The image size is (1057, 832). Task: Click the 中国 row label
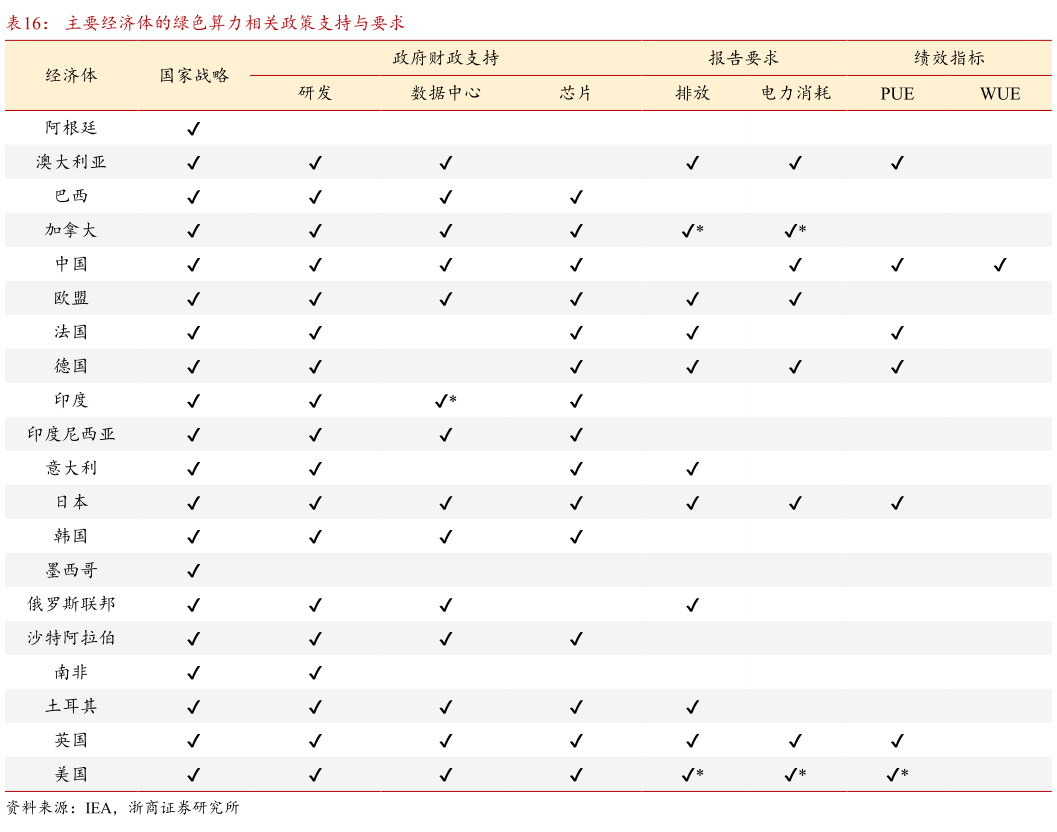tap(71, 264)
